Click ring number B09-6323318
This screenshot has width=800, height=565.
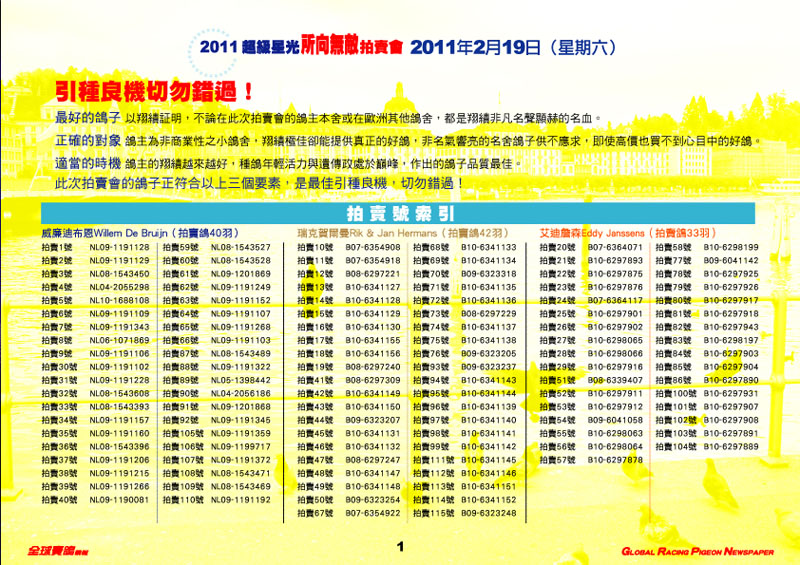click(x=489, y=274)
